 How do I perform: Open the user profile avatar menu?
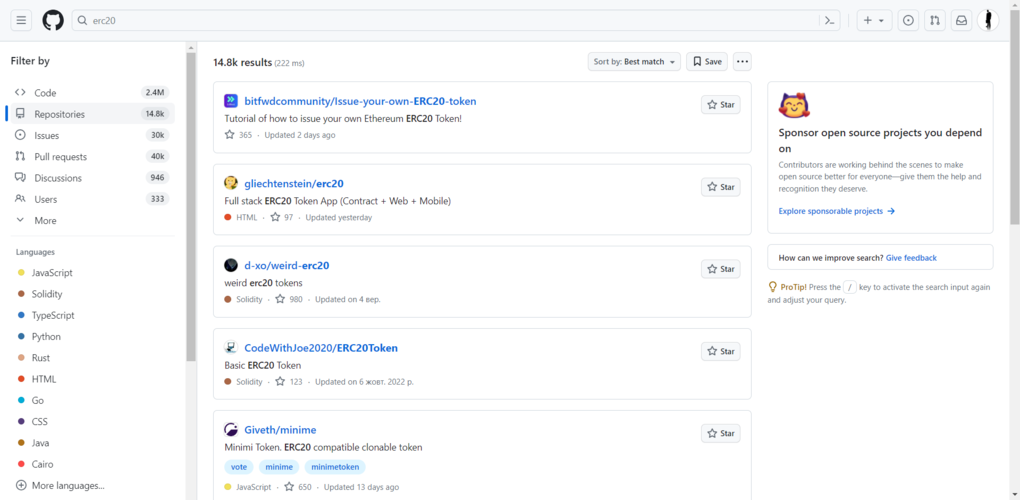click(988, 20)
